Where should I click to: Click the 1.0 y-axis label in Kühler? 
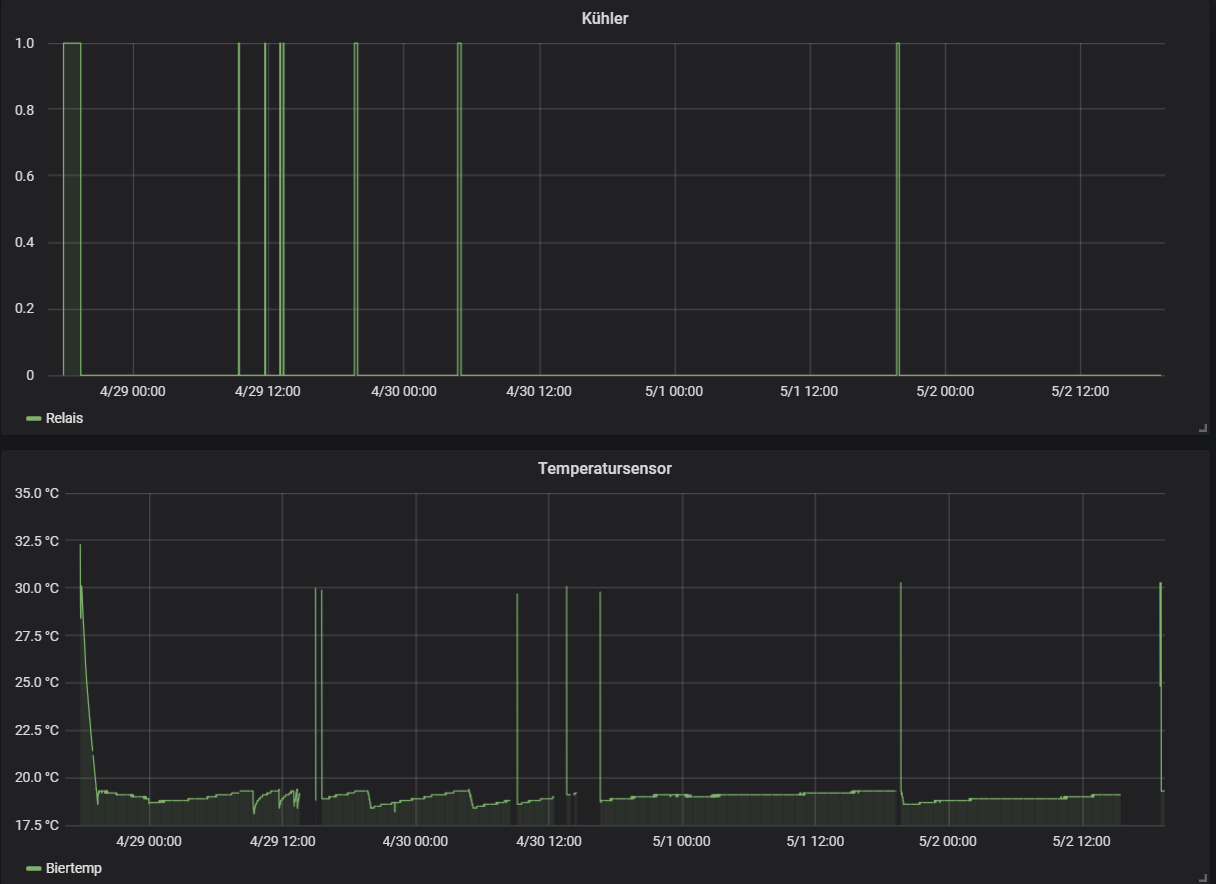coord(24,43)
